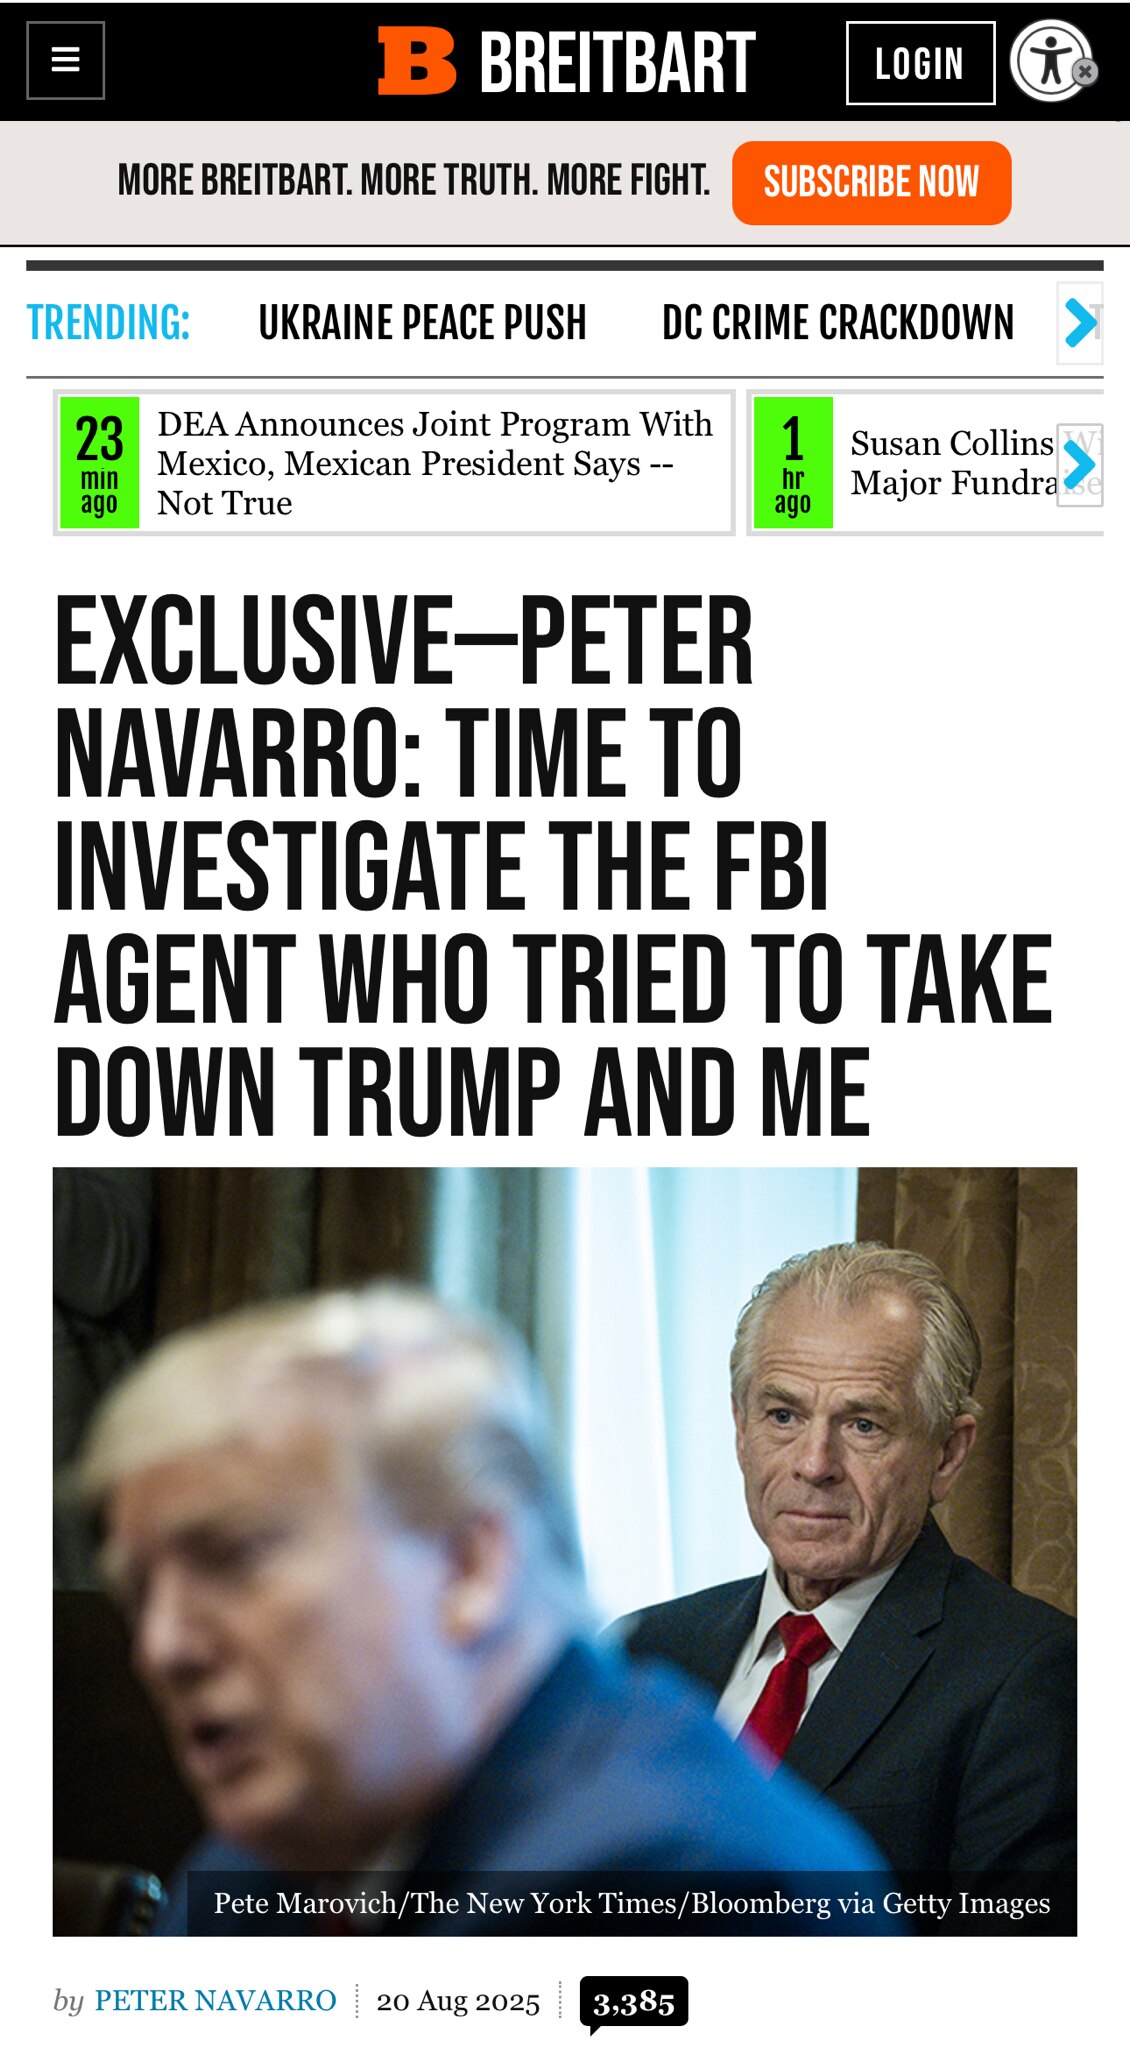Dismiss accessibility widget via small x badge
The width and height of the screenshot is (1130, 2048).
tap(1086, 72)
